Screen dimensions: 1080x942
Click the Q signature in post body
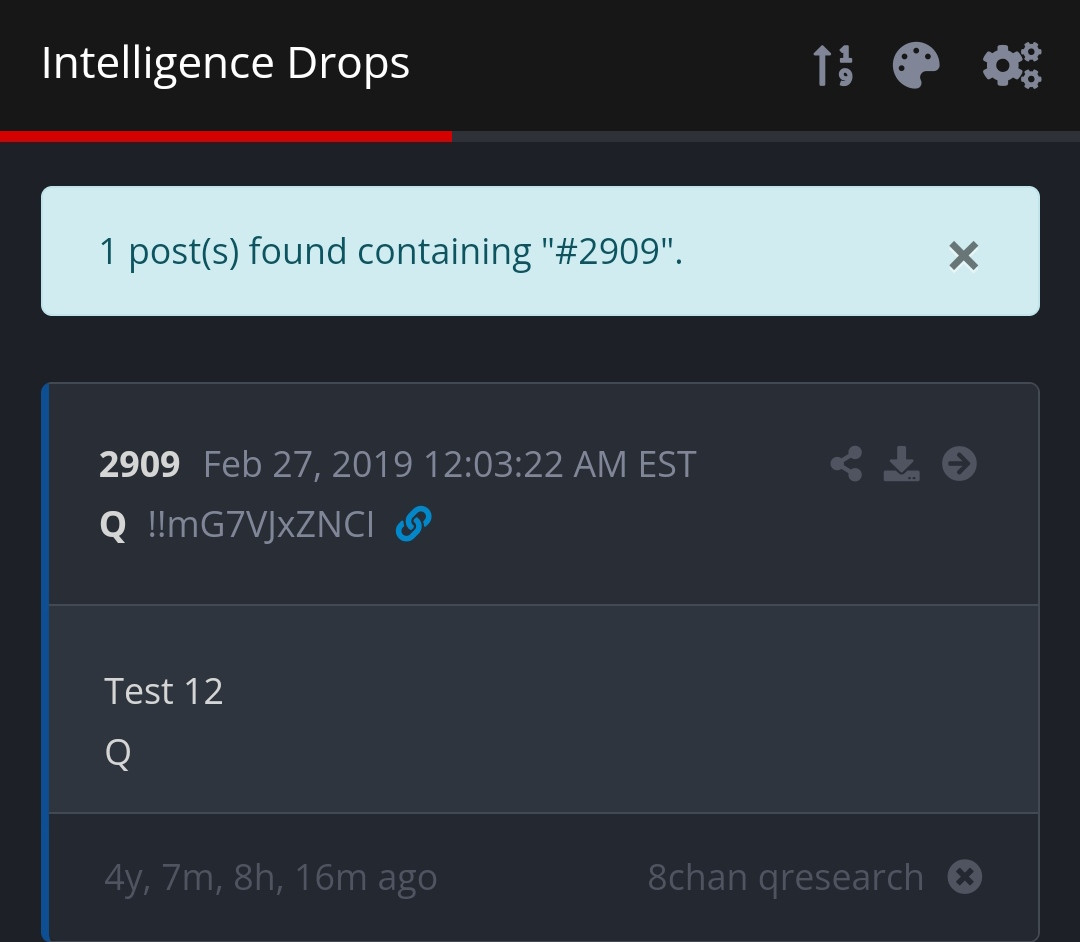coord(118,752)
